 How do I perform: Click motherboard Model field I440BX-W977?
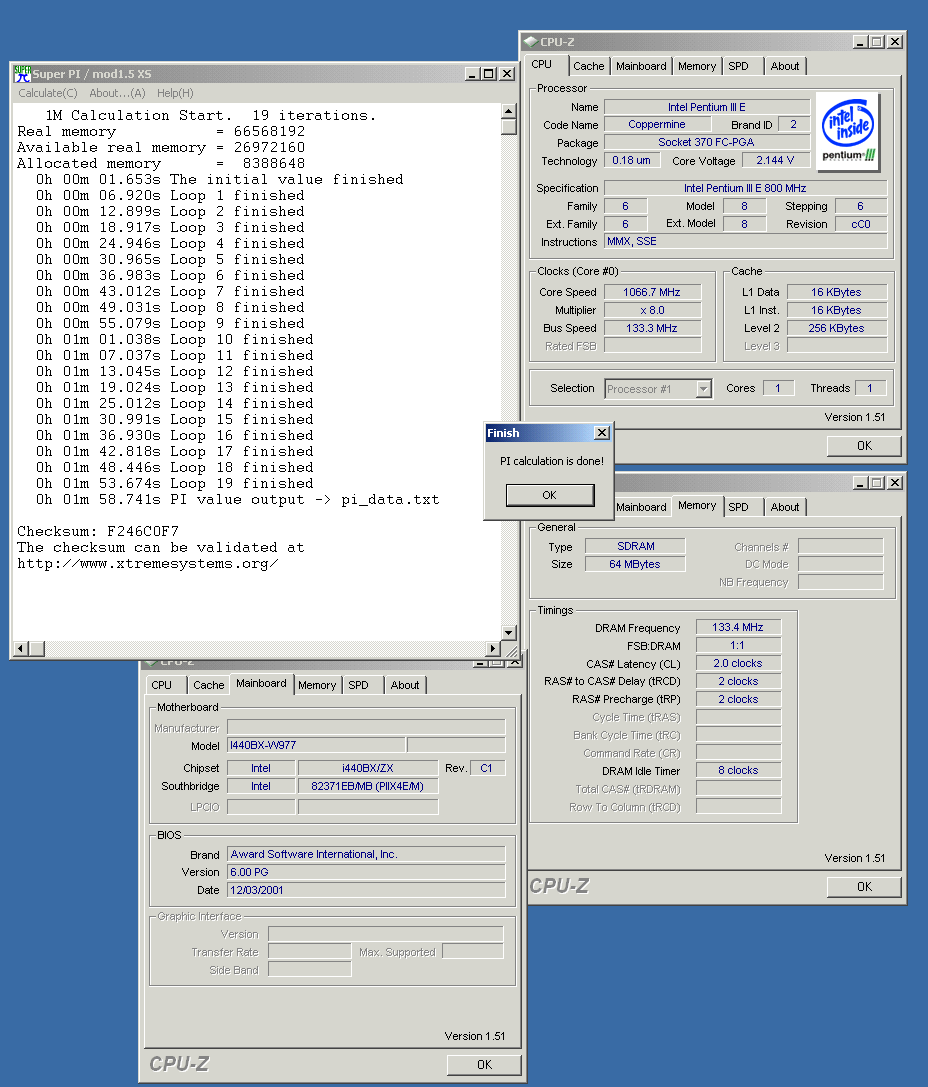pyautogui.click(x=317, y=745)
